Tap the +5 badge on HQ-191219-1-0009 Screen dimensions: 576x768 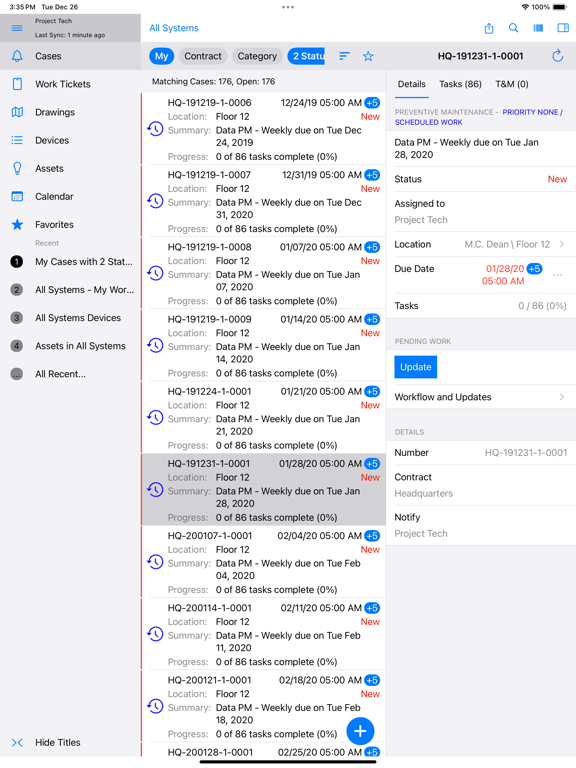[x=372, y=319]
